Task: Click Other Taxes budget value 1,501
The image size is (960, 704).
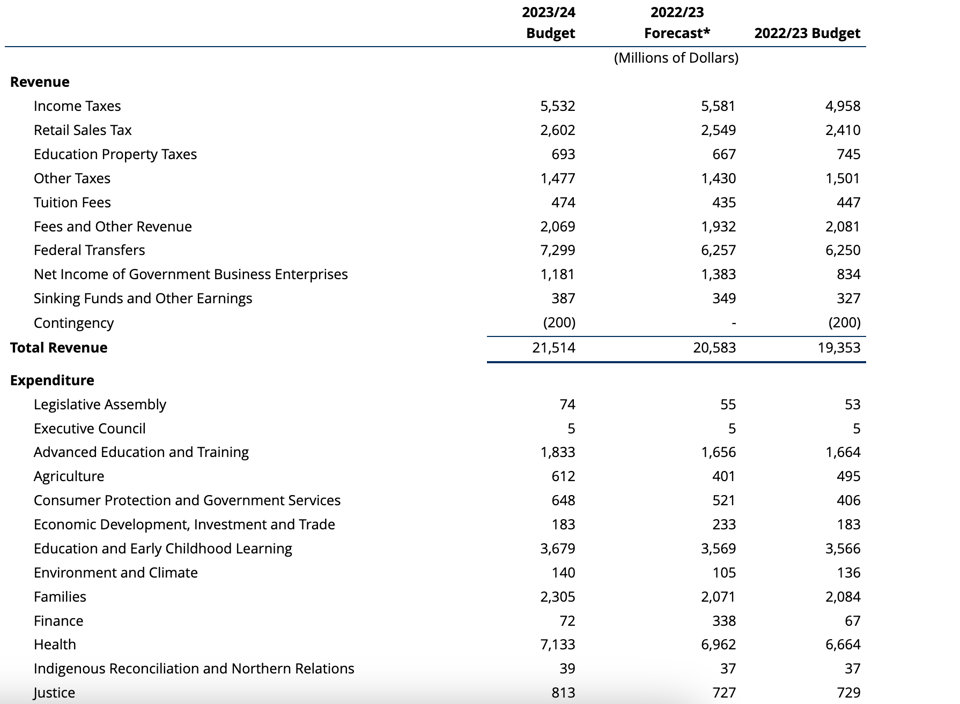Action: pyautogui.click(x=842, y=178)
